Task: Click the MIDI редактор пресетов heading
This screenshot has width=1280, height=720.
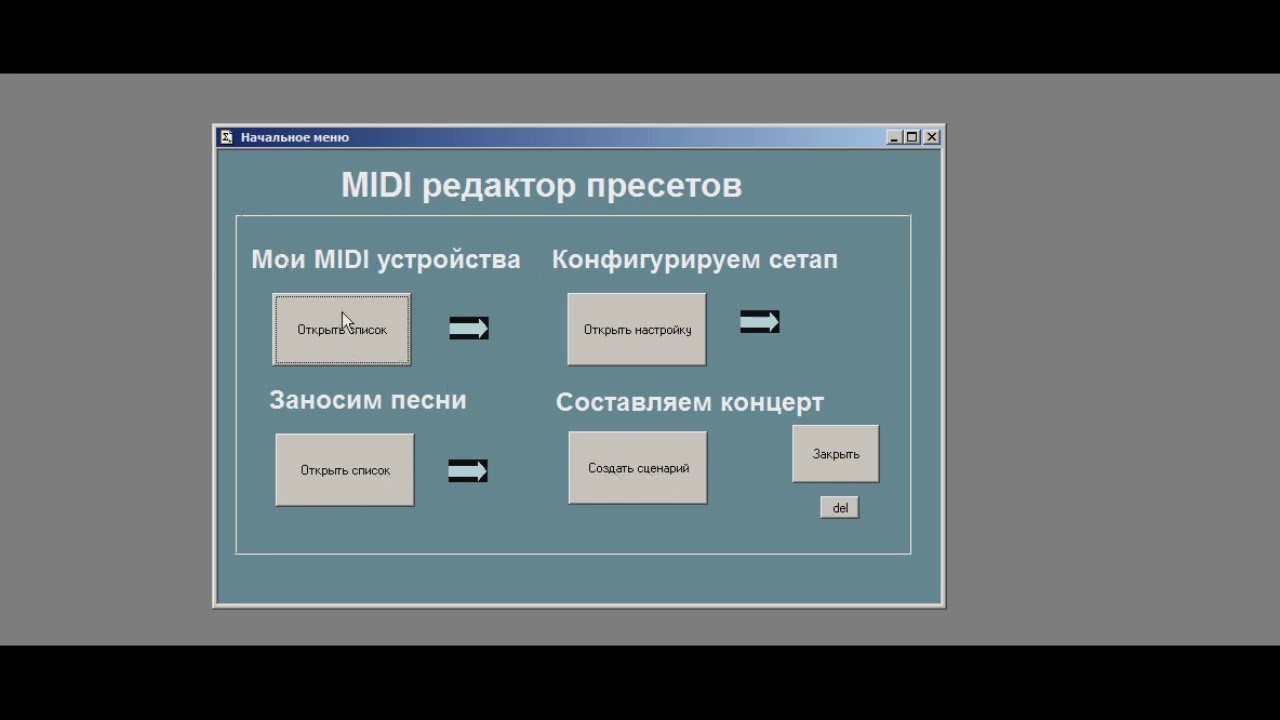Action: tap(542, 186)
